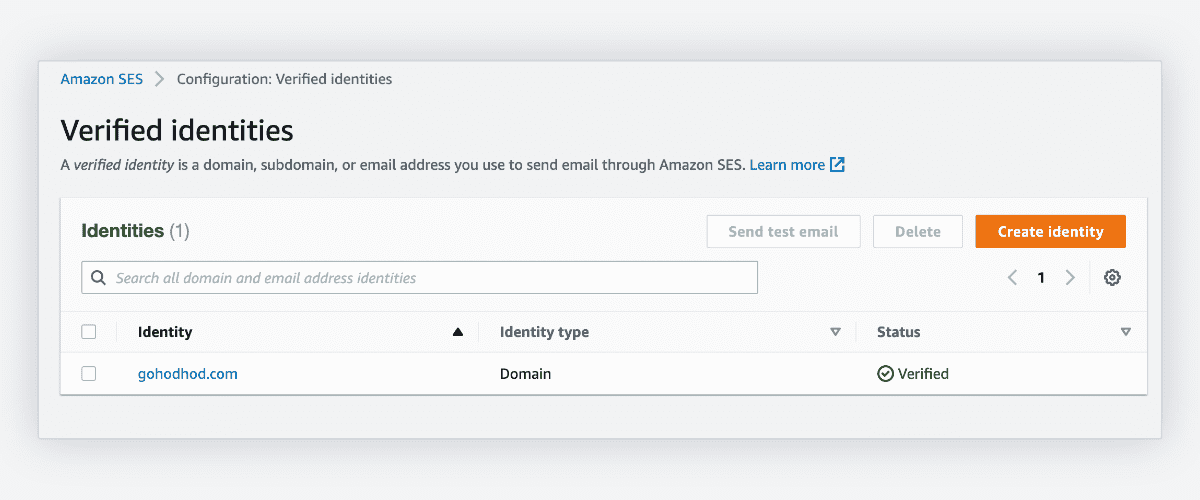Click Configuration: Verified identities breadcrumb
Screen dimensions: 1200x500
[x=285, y=79]
